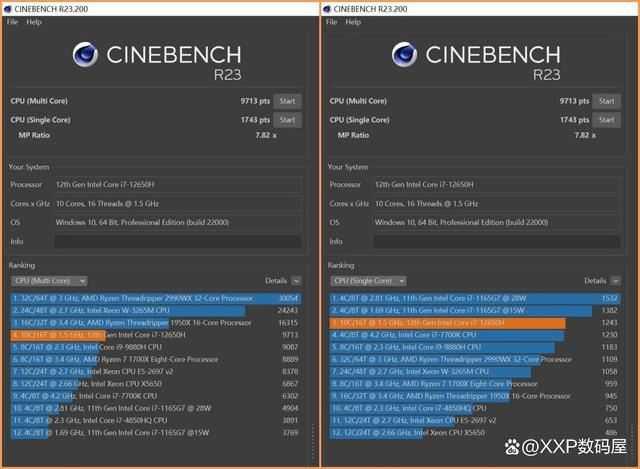Start CPU Single Core test in left window
This screenshot has height=469, width=640.
click(x=287, y=120)
